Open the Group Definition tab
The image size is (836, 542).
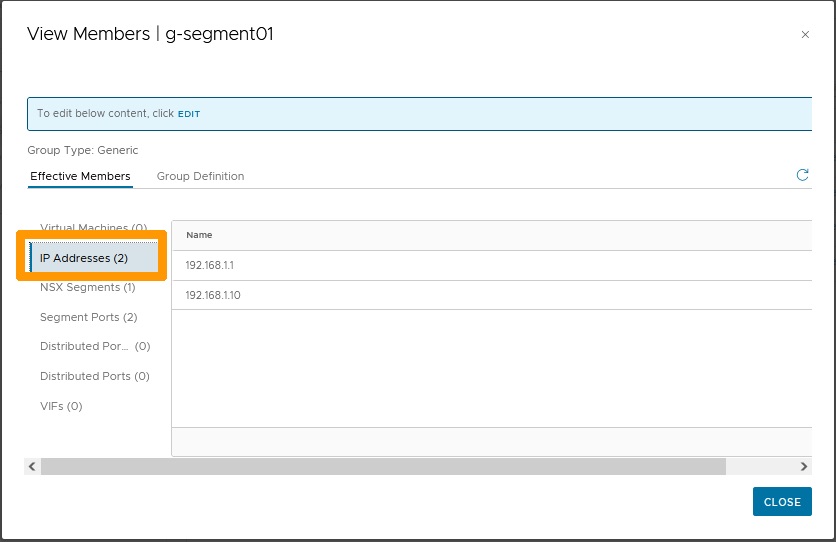[200, 176]
